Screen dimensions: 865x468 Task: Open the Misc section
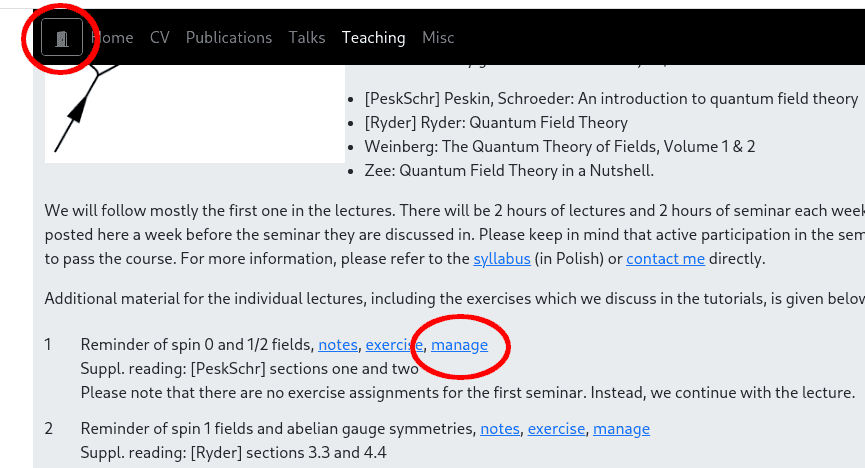438,38
